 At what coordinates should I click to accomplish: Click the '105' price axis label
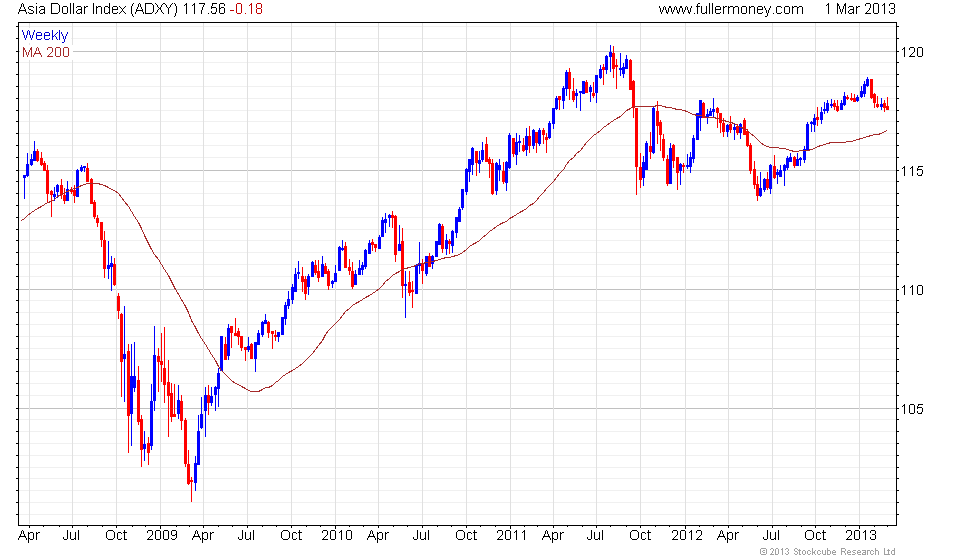(912, 409)
